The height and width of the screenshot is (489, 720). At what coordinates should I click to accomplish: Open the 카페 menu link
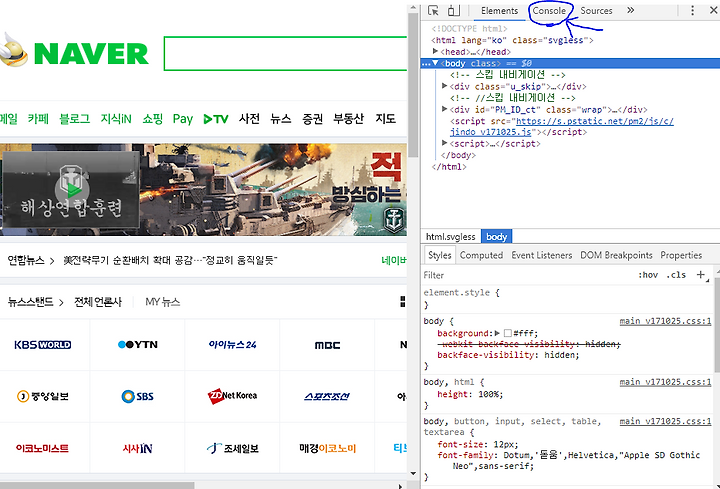click(38, 119)
